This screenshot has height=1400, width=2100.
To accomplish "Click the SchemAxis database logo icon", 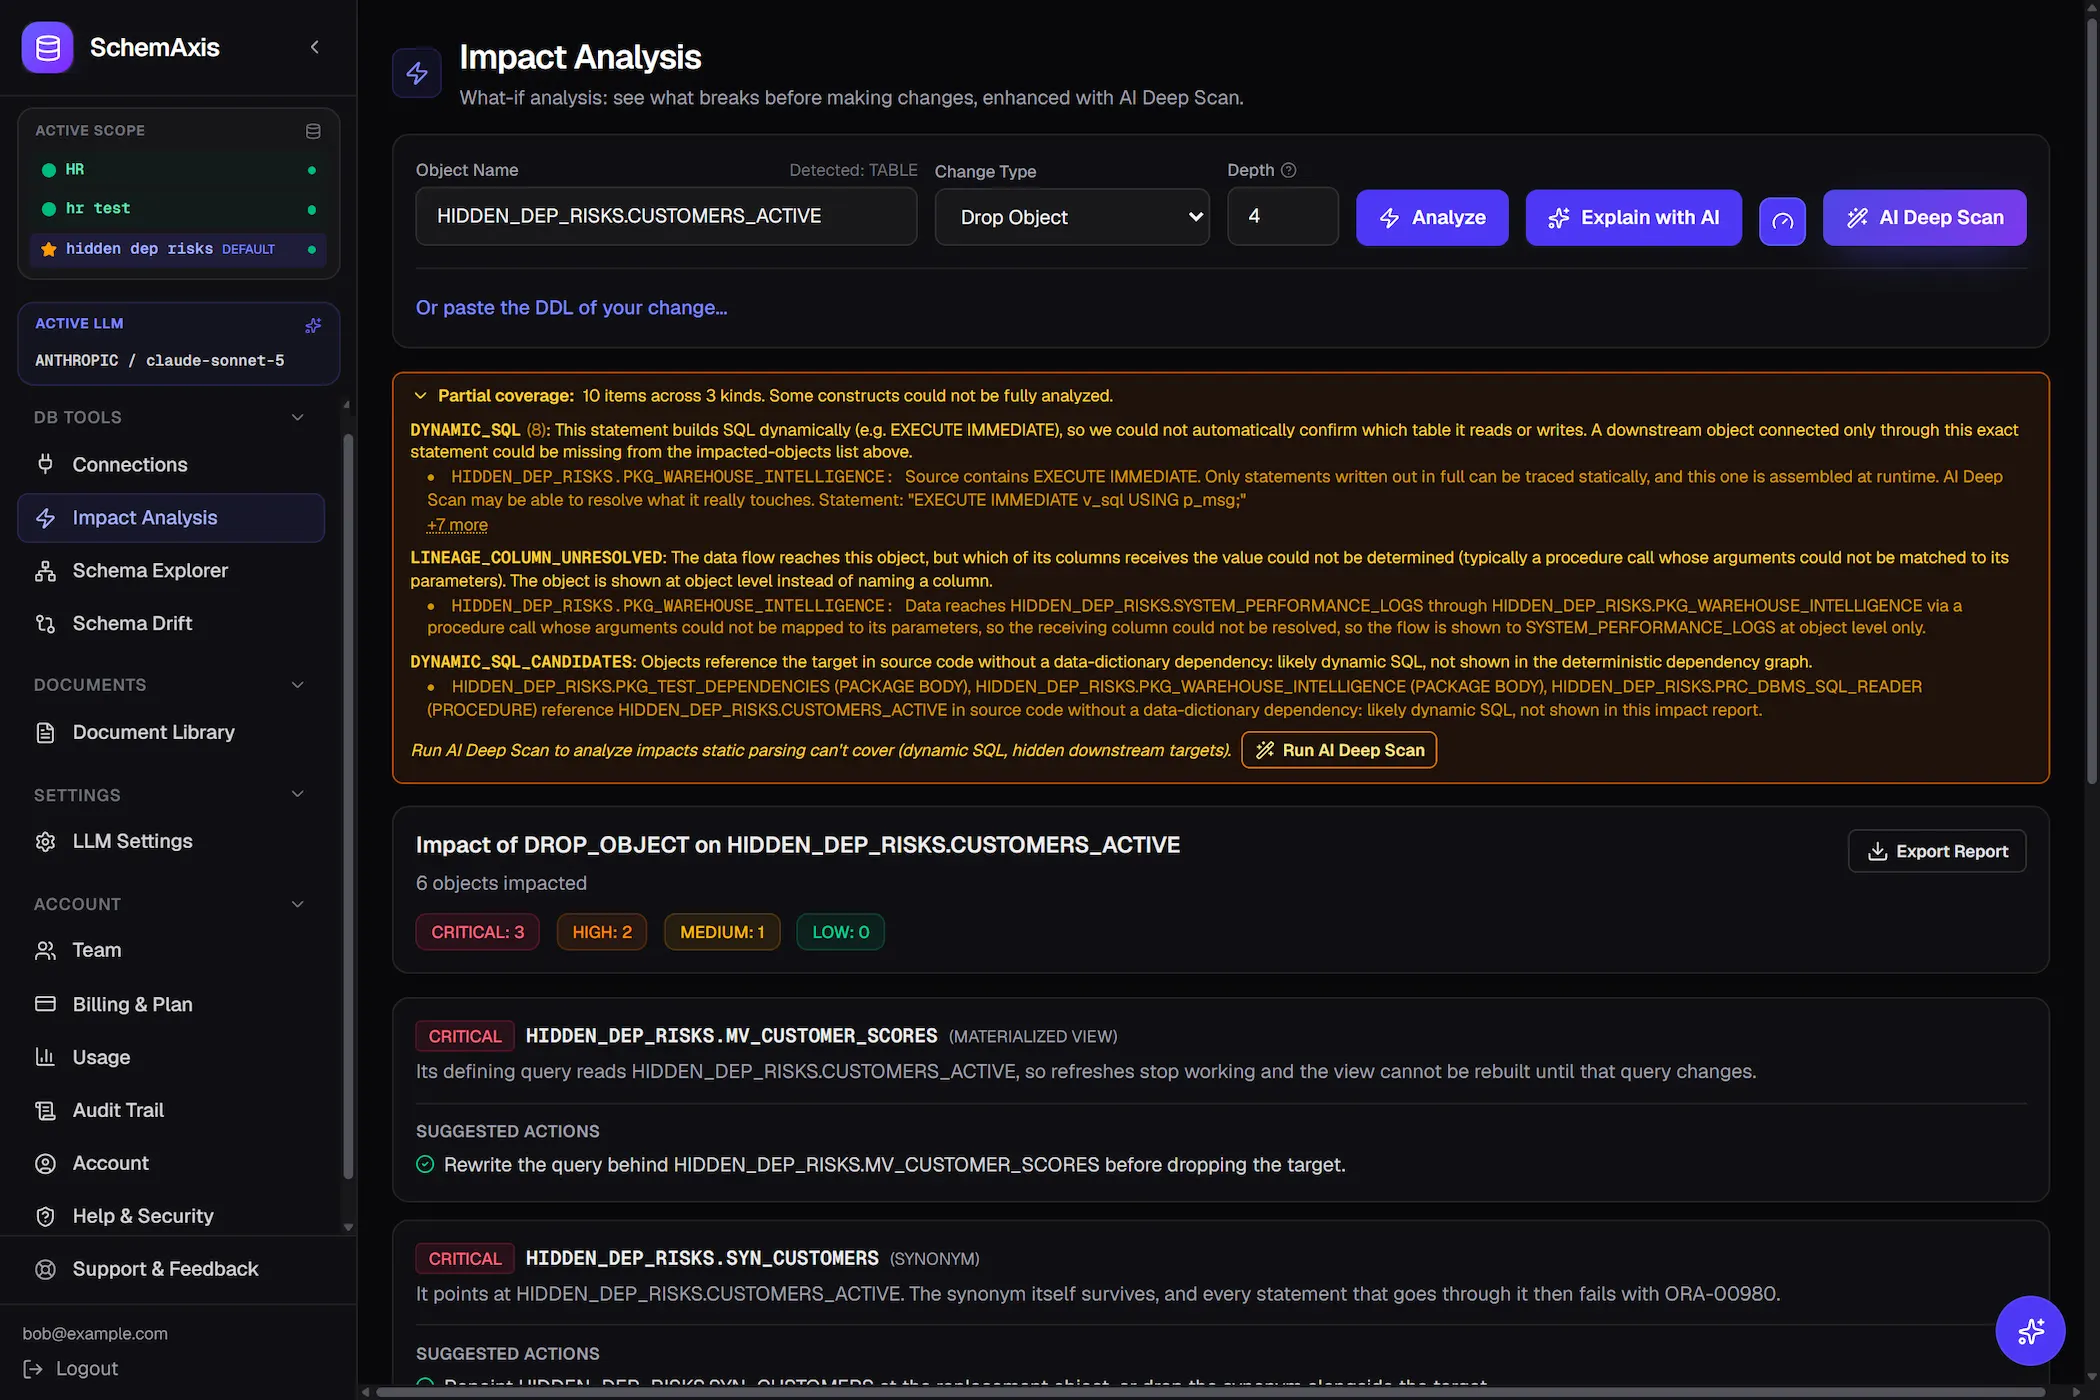I will click(47, 47).
